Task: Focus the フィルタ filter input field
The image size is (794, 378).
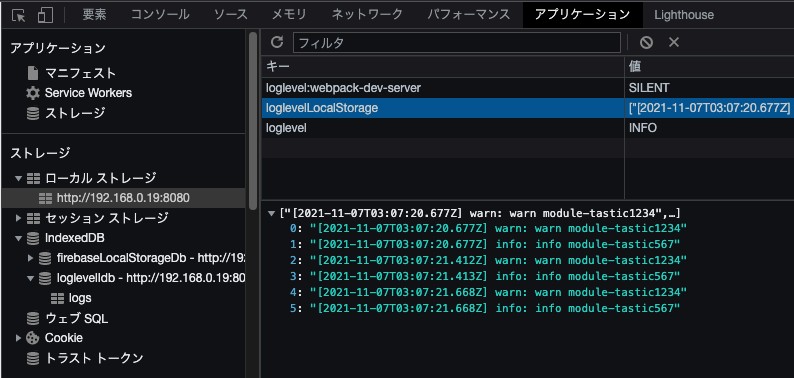Action: (457, 43)
